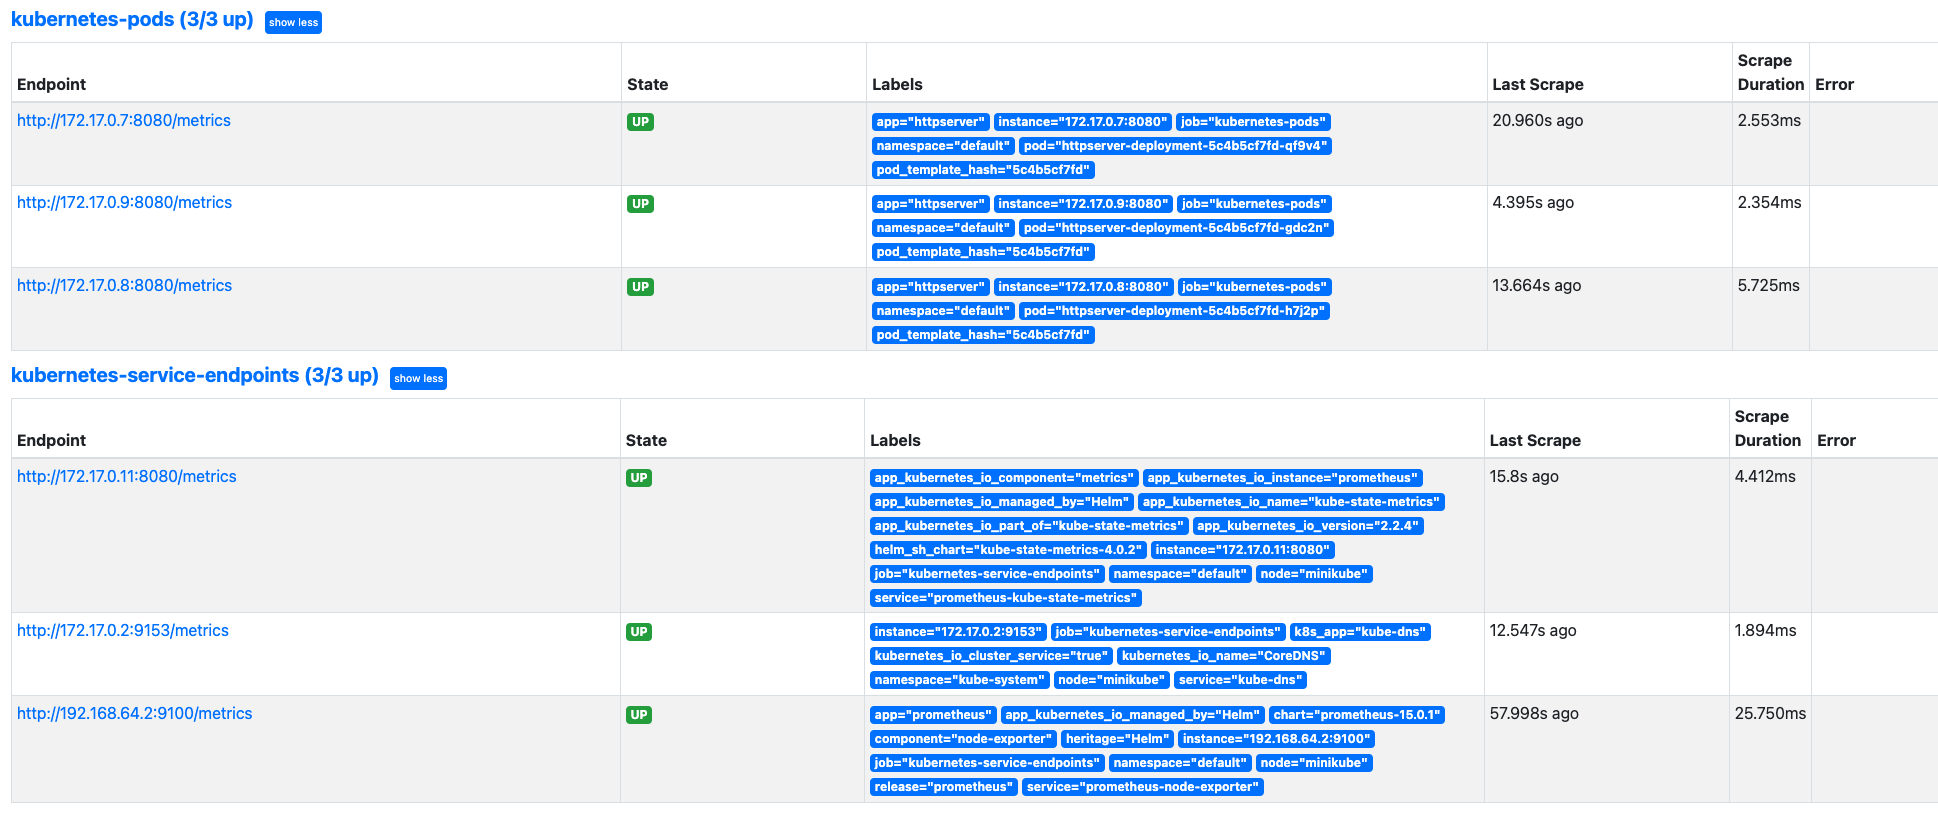Open the kubernetes-service-endpoints (3/3 up) heading link
Viewport: 1938px width, 814px height.
pos(195,375)
